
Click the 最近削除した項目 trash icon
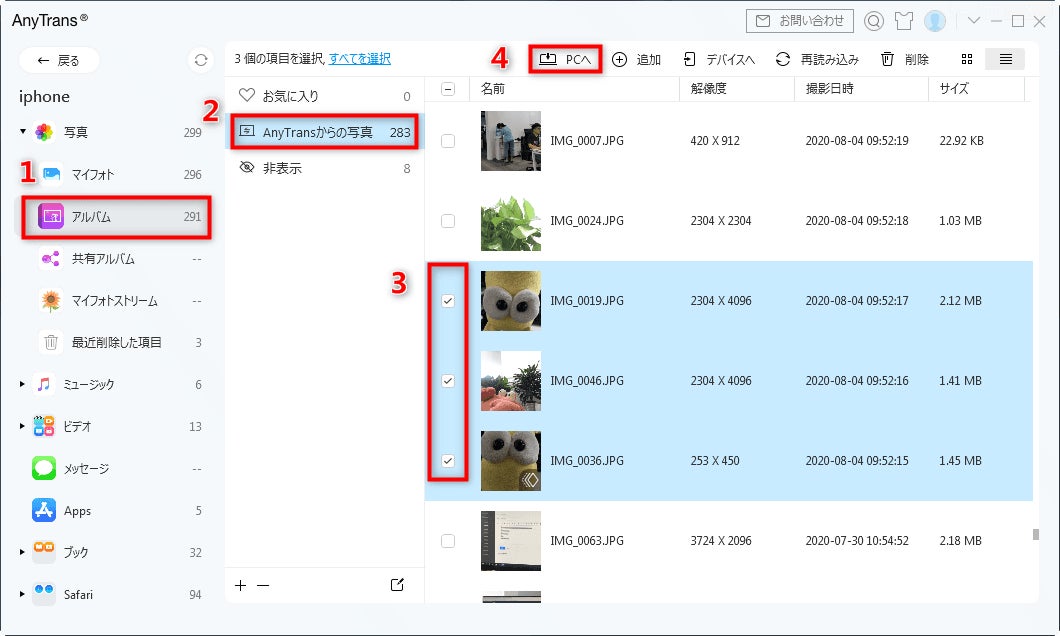point(51,343)
